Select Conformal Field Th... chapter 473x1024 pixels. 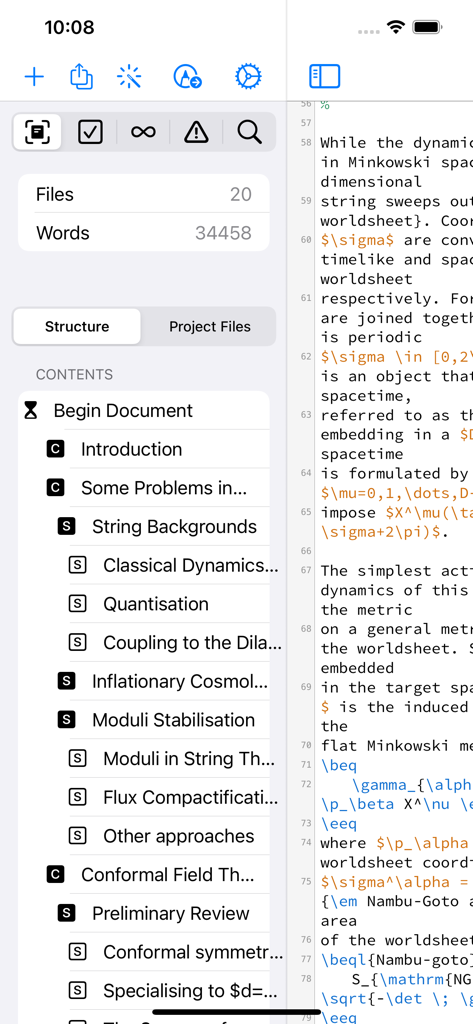(144, 874)
